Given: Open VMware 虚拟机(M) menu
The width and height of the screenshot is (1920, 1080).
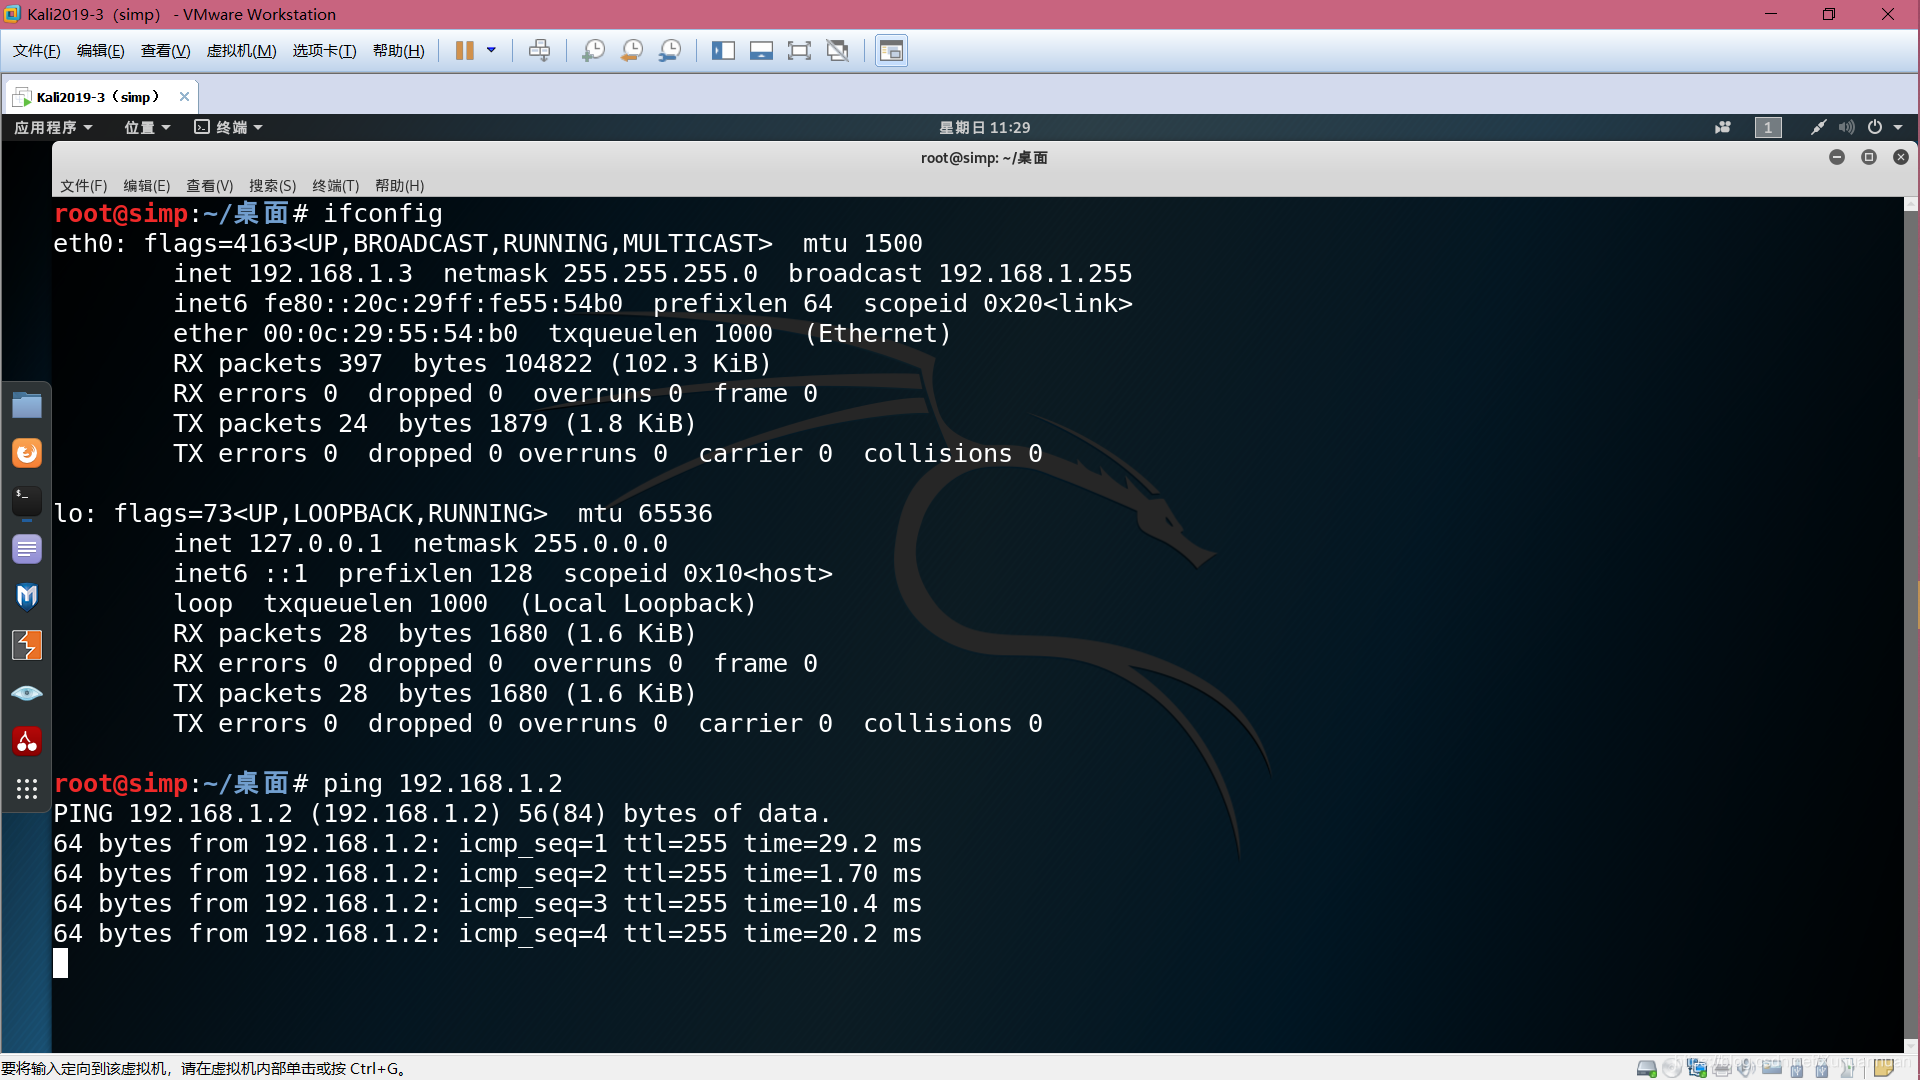Looking at the screenshot, I should [241, 51].
